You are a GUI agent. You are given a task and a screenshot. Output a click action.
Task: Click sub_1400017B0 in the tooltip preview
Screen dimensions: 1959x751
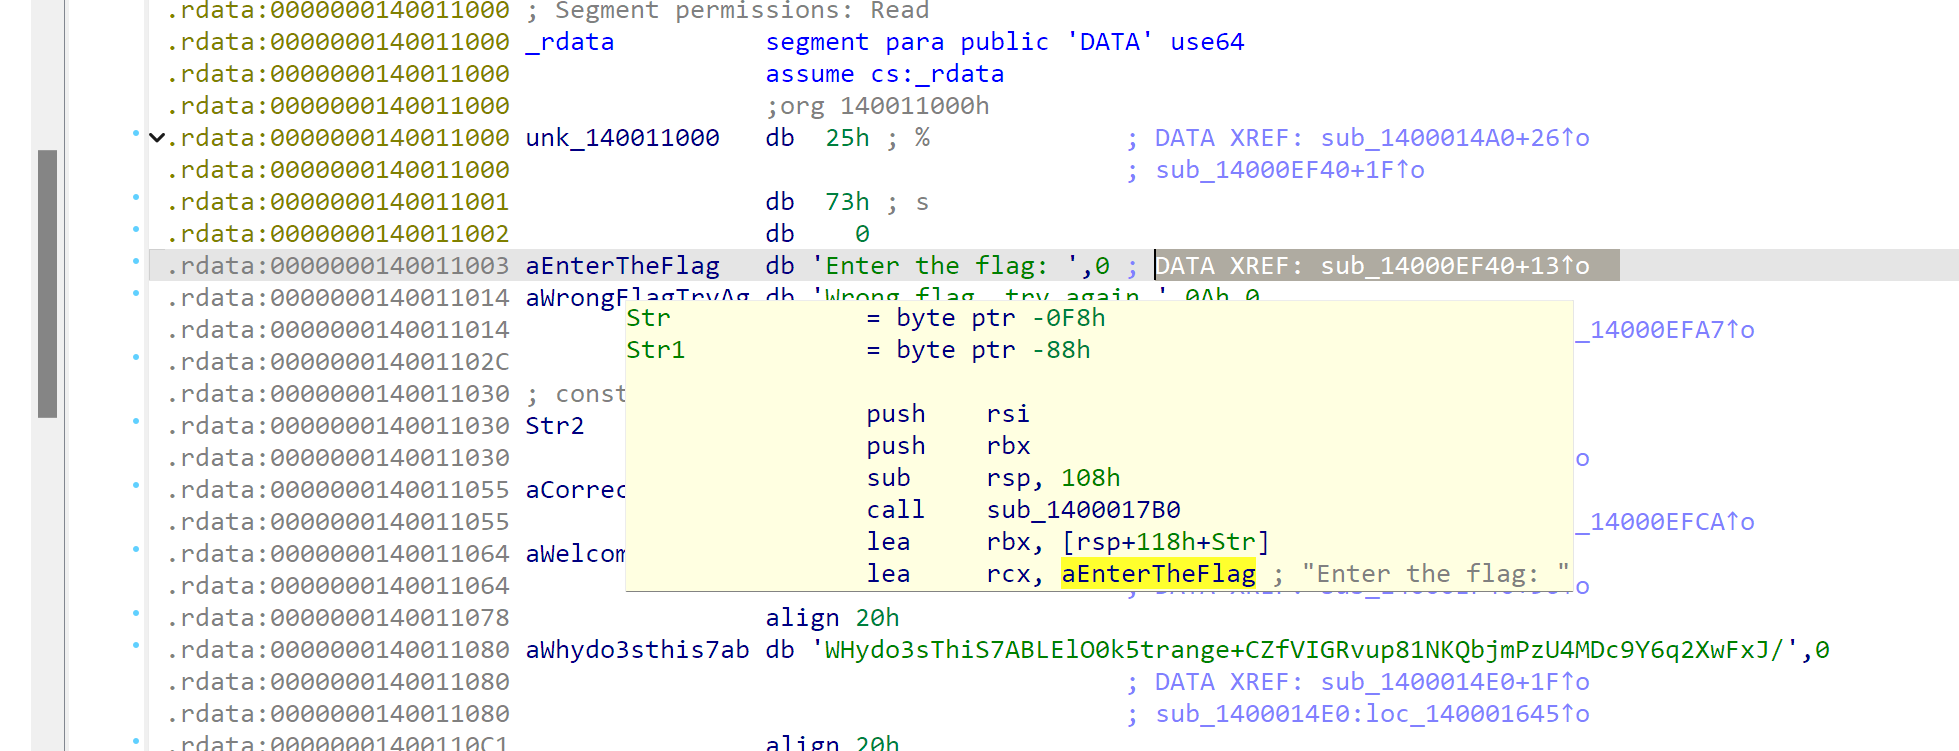click(x=1083, y=510)
